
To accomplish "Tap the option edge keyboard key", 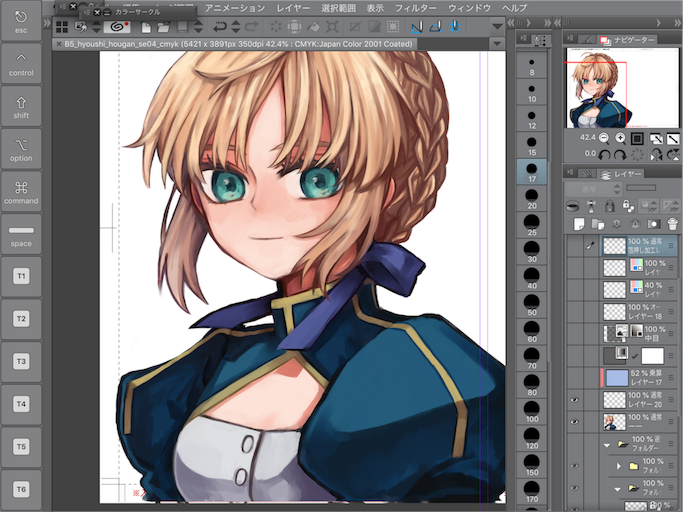I will tap(21, 149).
